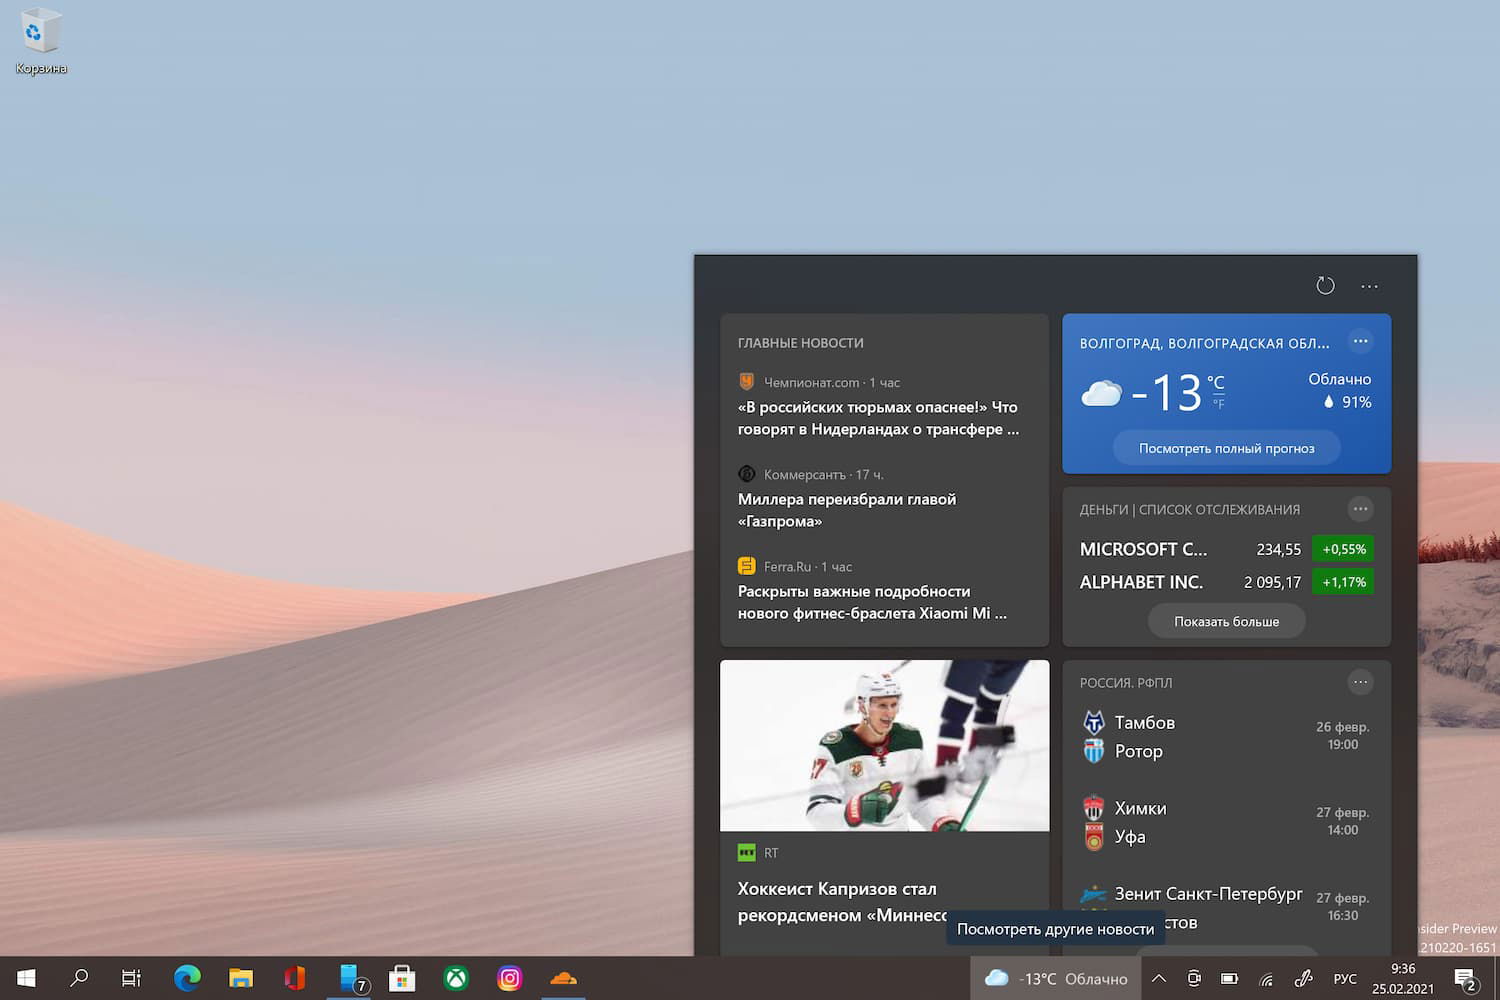Switch temperature to Fahrenheit

[1218, 404]
